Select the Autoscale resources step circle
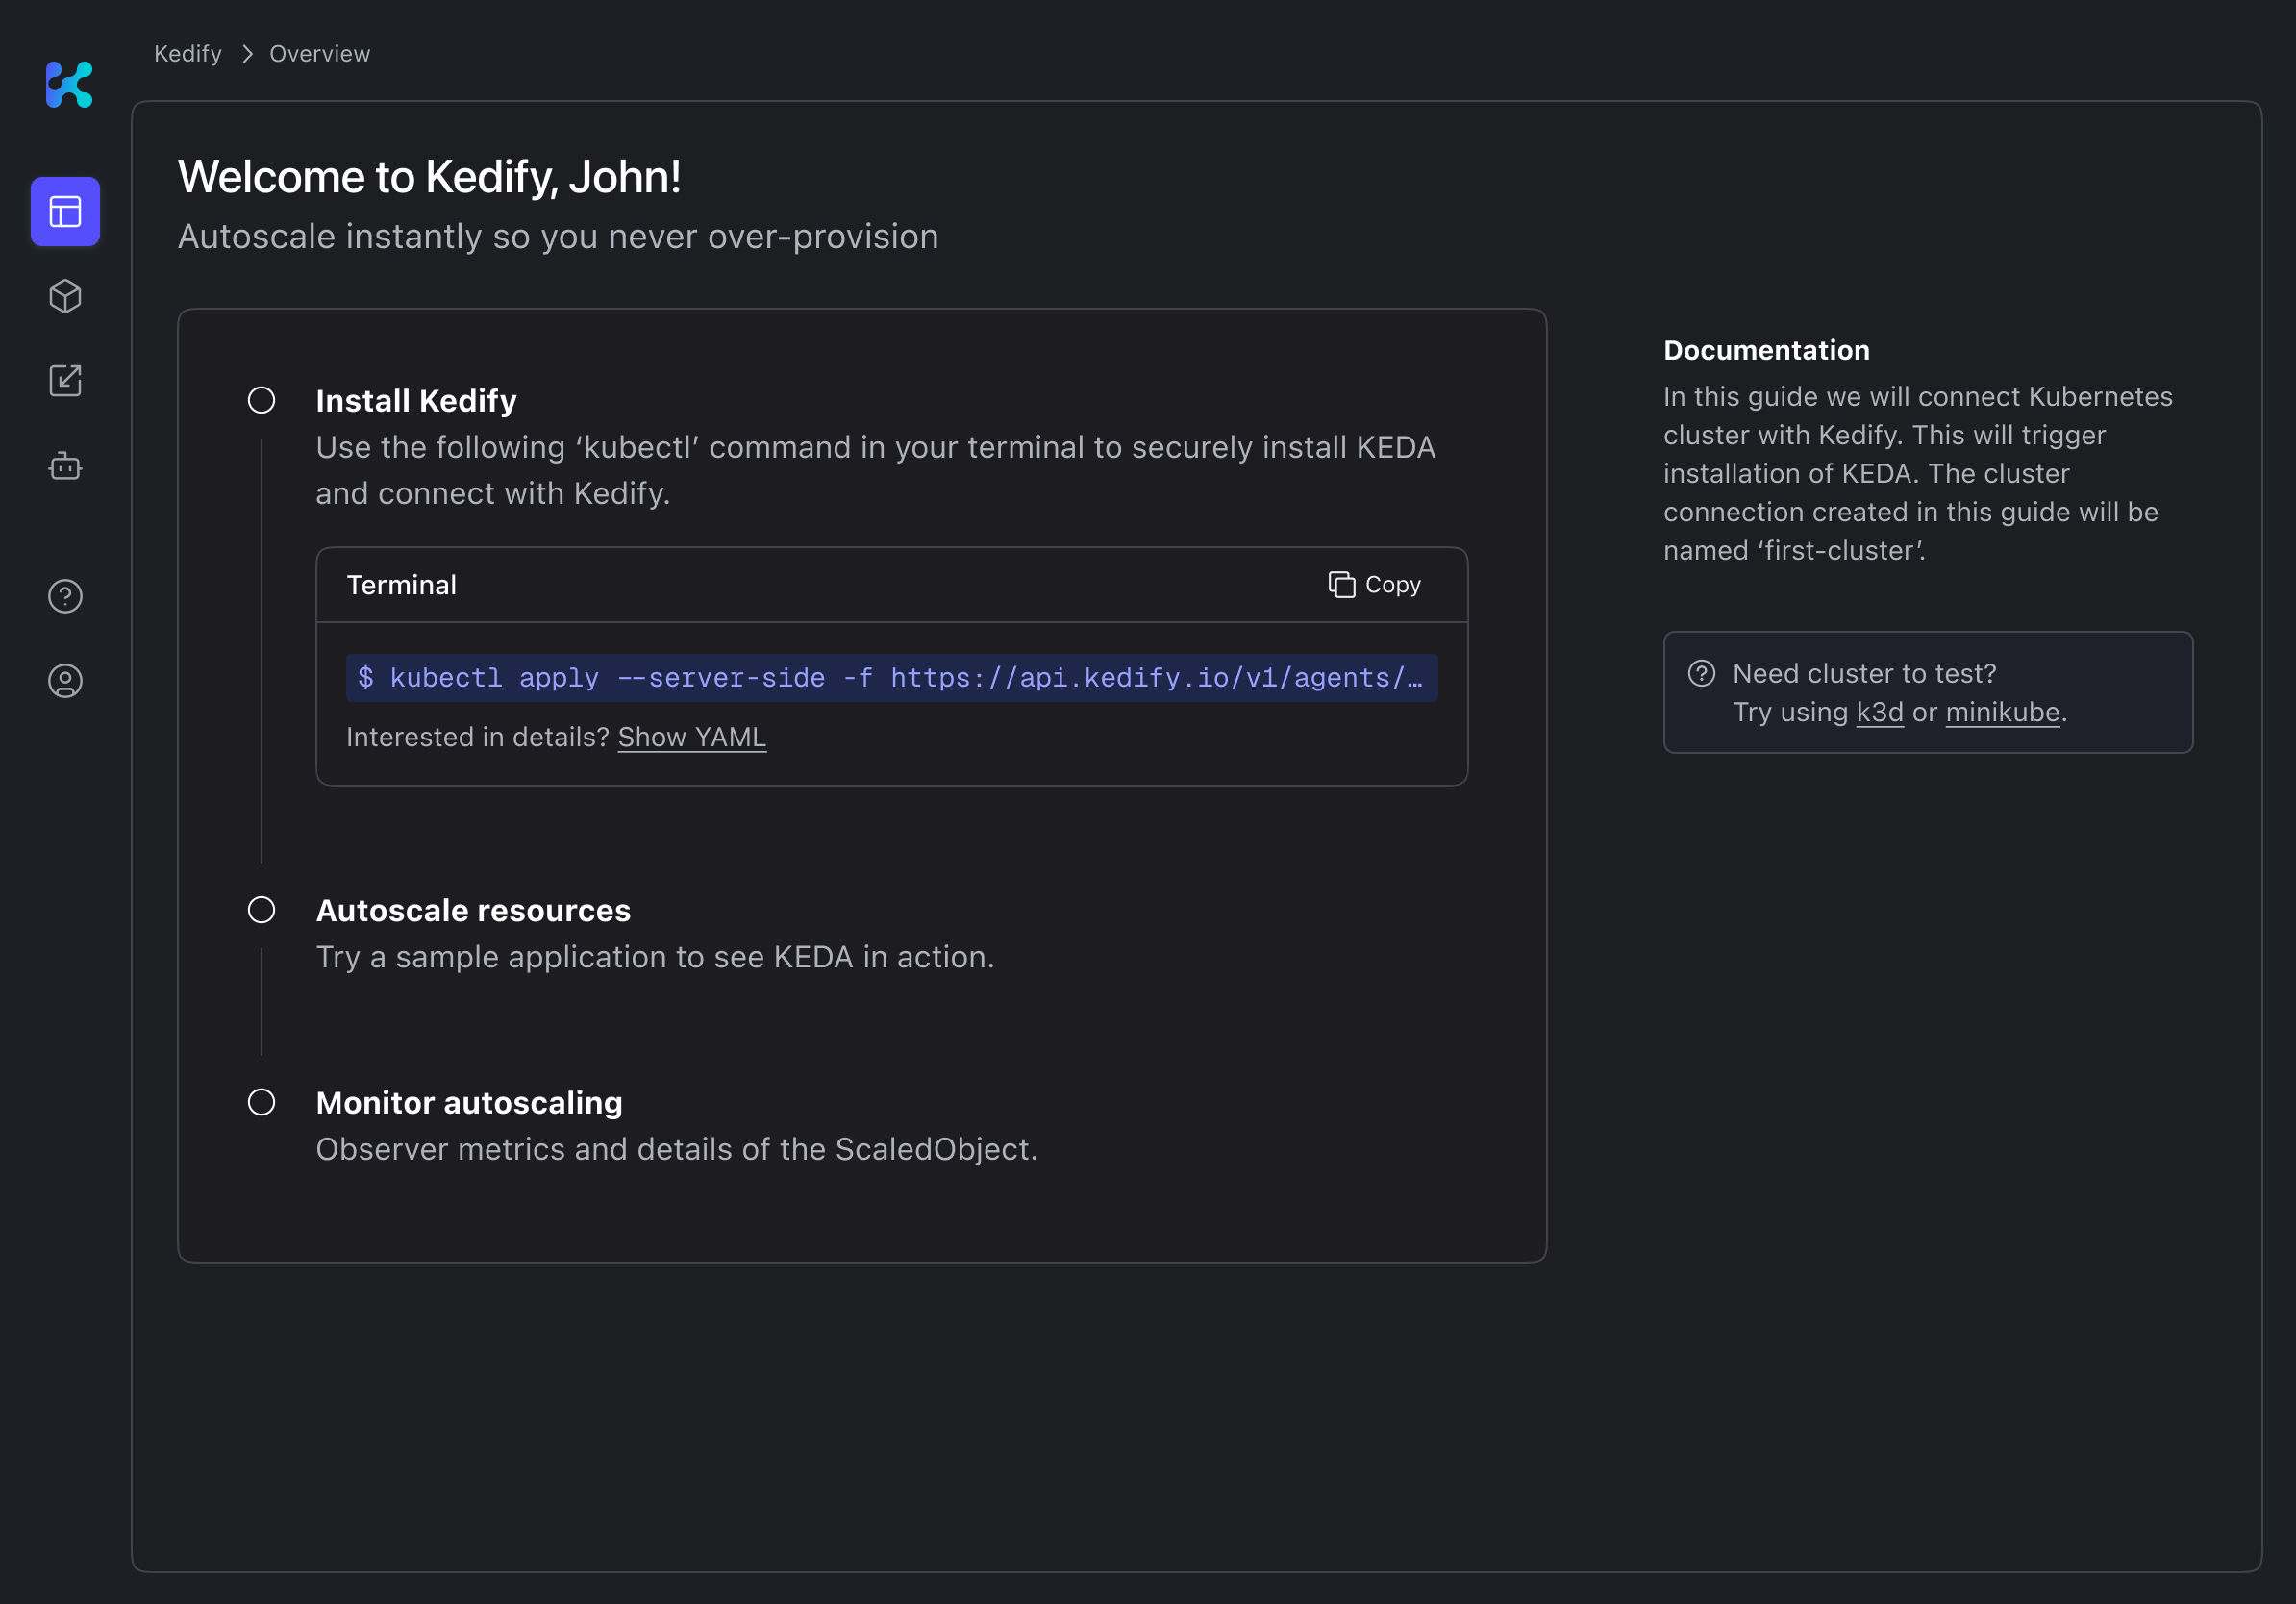The image size is (2296, 1604). (262, 910)
